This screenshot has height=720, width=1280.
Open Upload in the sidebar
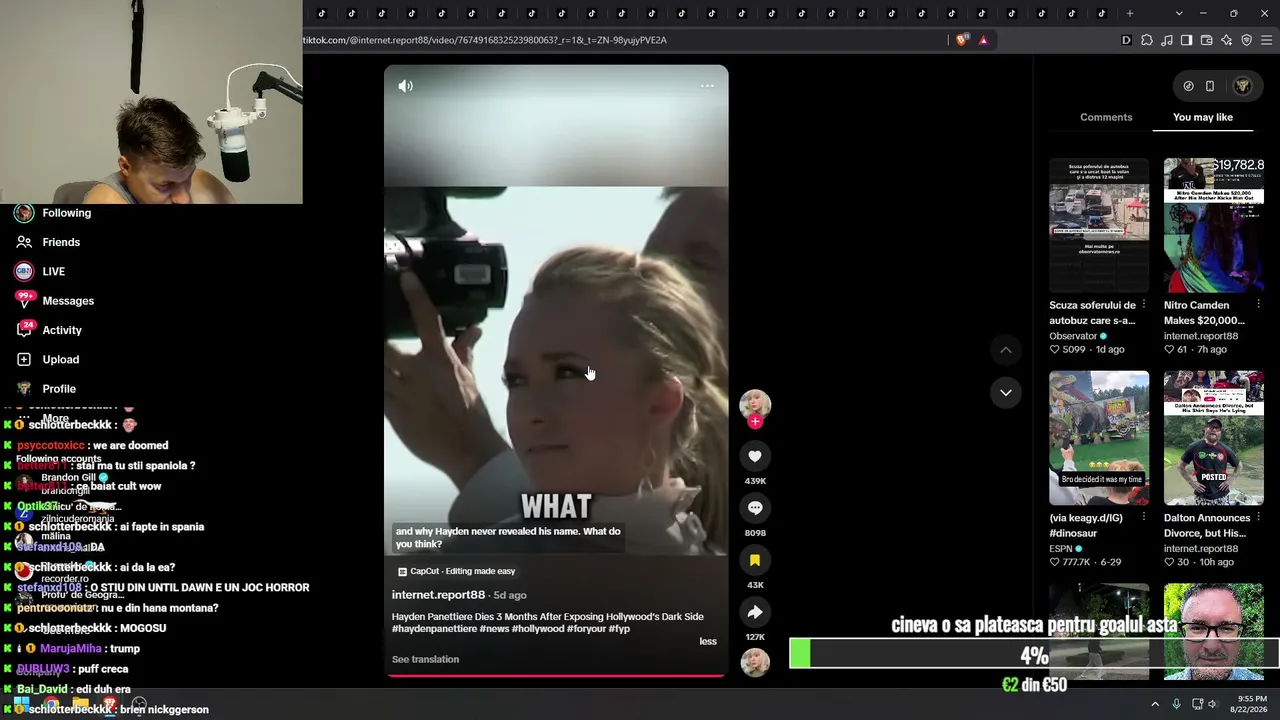point(60,359)
